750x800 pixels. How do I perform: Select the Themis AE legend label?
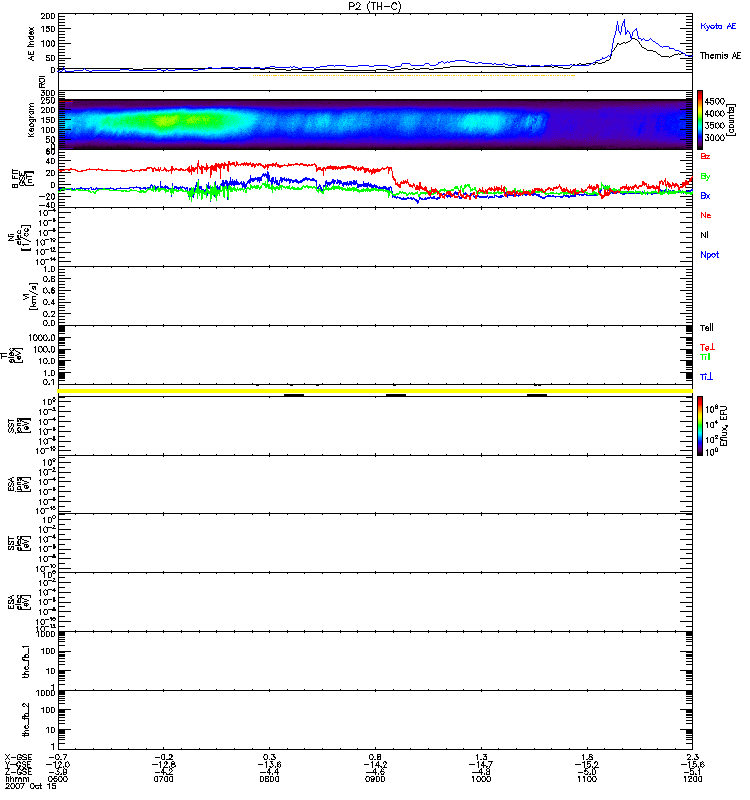pyautogui.click(x=720, y=56)
